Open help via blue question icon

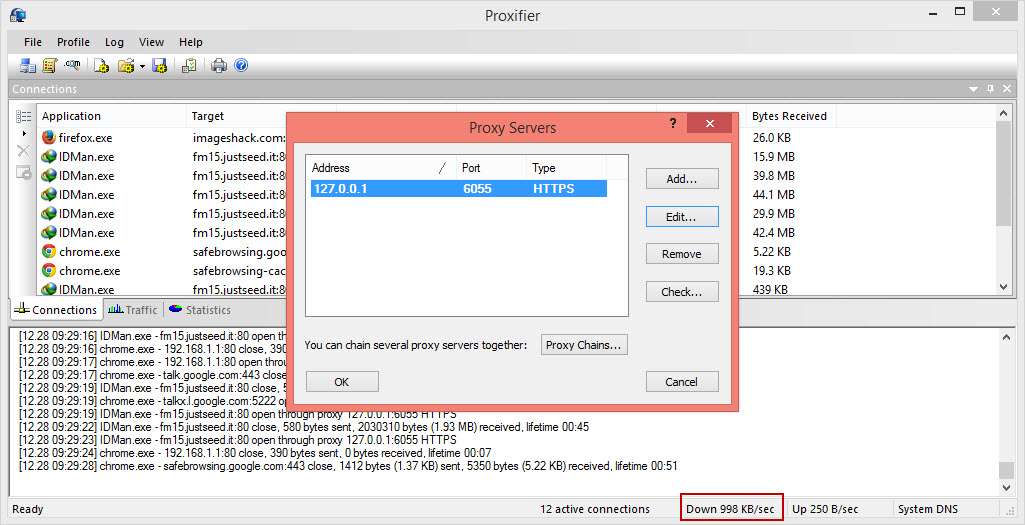click(x=240, y=66)
